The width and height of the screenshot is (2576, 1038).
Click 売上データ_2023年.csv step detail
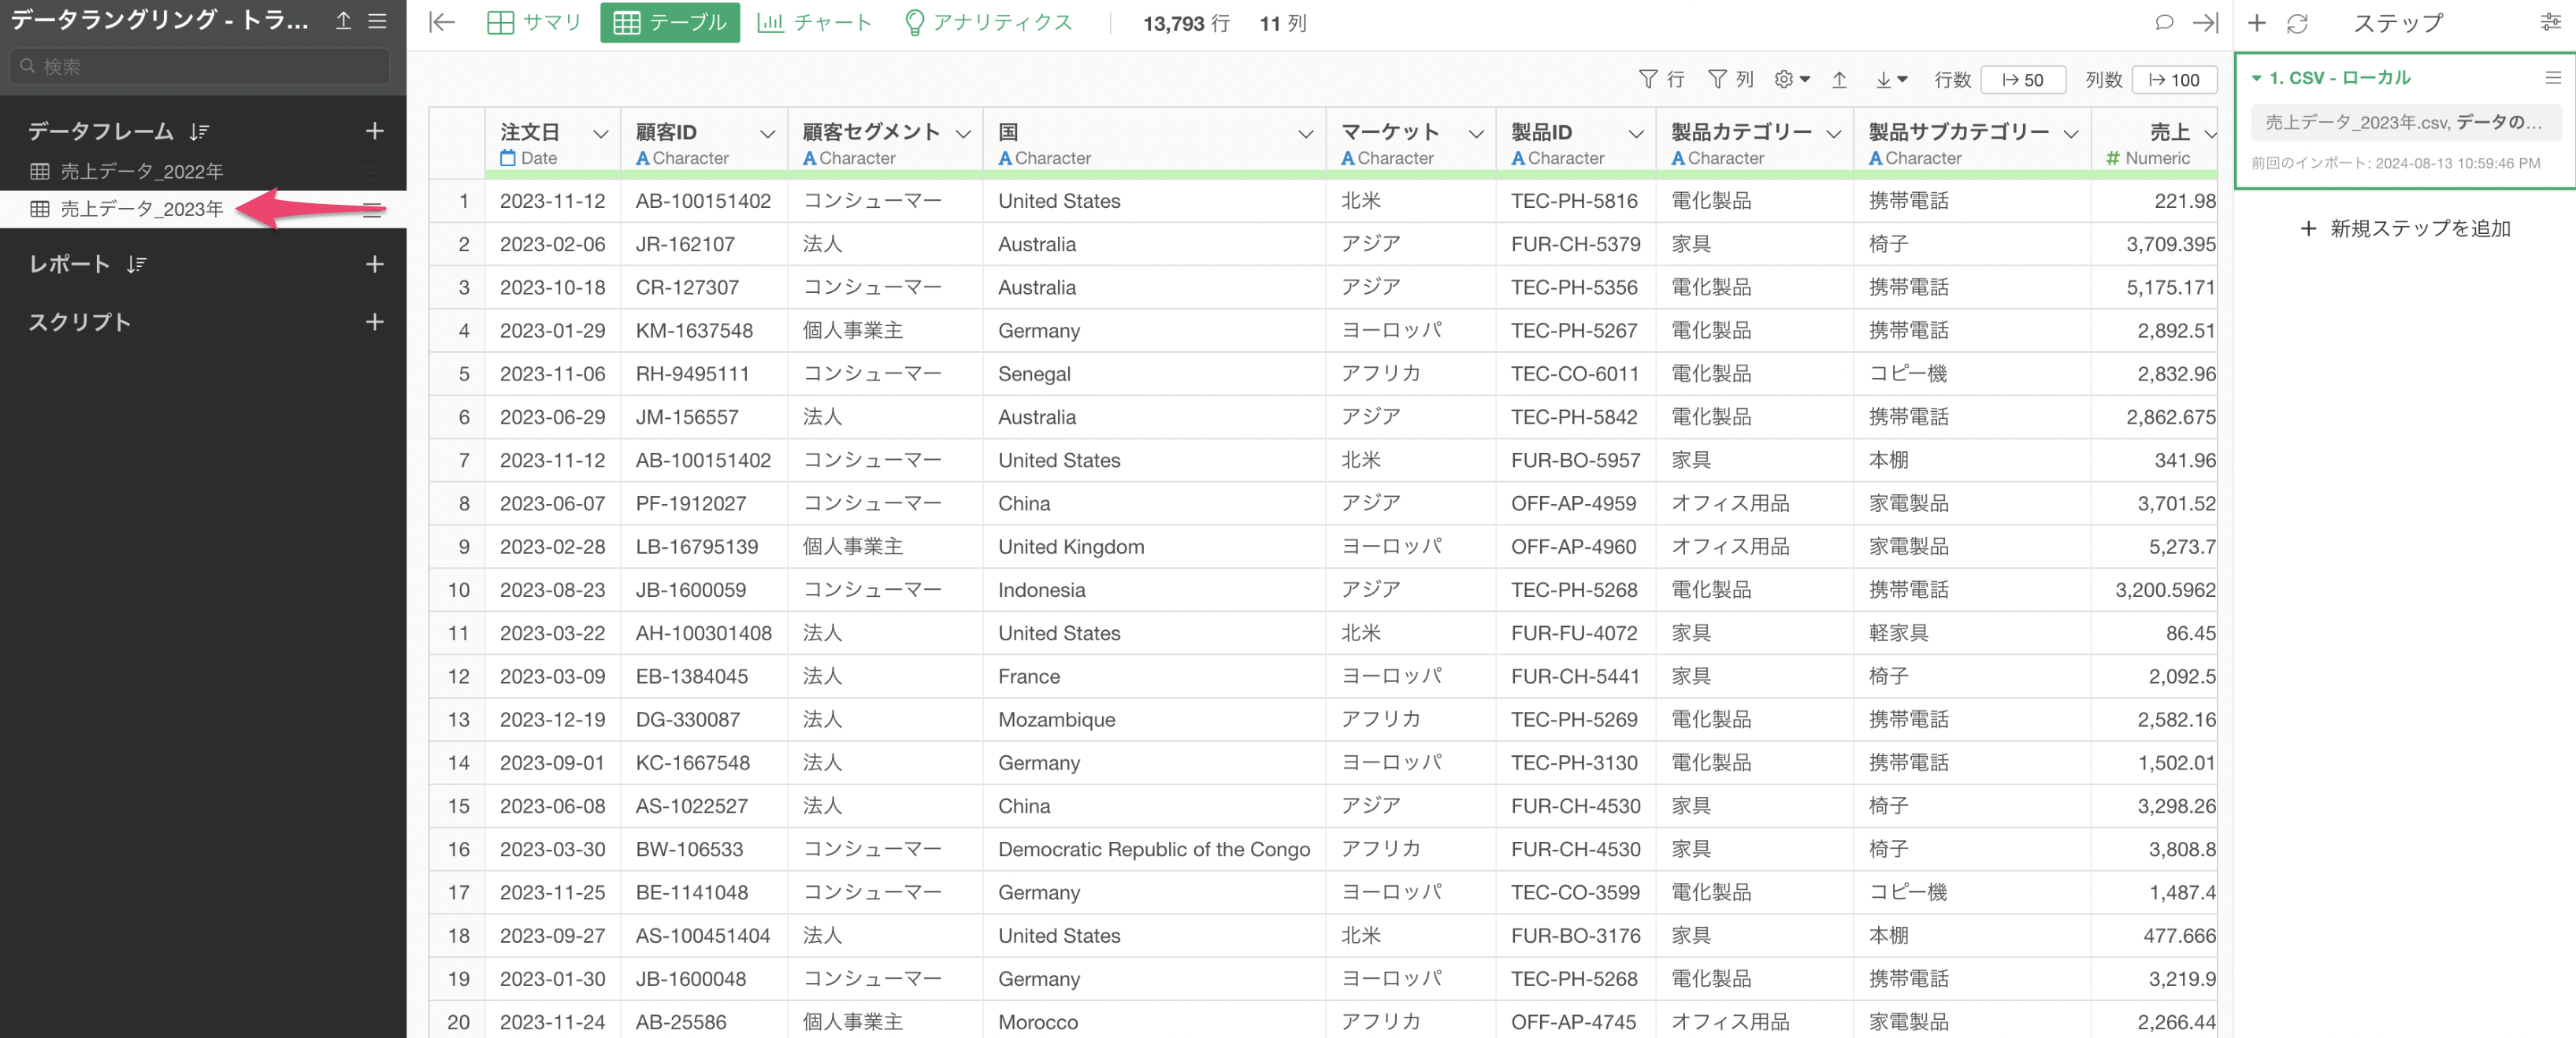(x=2405, y=122)
